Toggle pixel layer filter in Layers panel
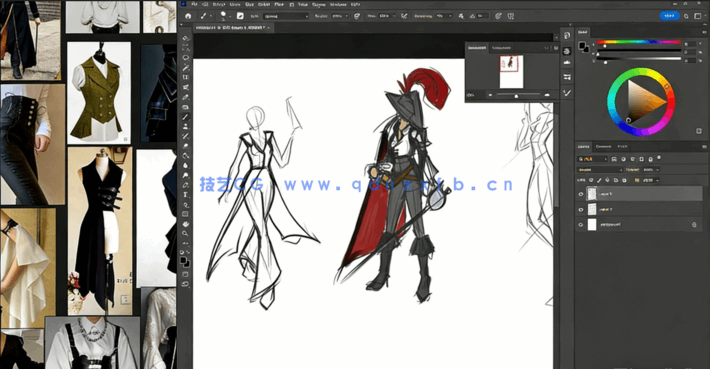The height and width of the screenshot is (369, 710). pos(614,159)
